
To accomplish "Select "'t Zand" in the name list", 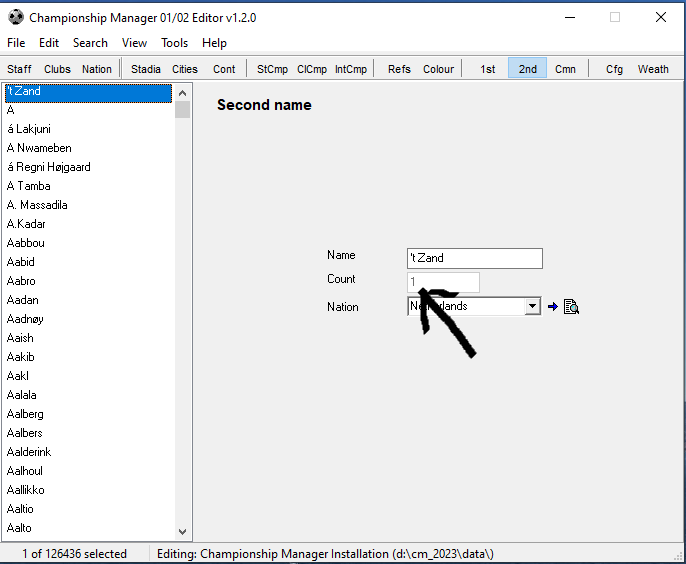I will click(88, 91).
